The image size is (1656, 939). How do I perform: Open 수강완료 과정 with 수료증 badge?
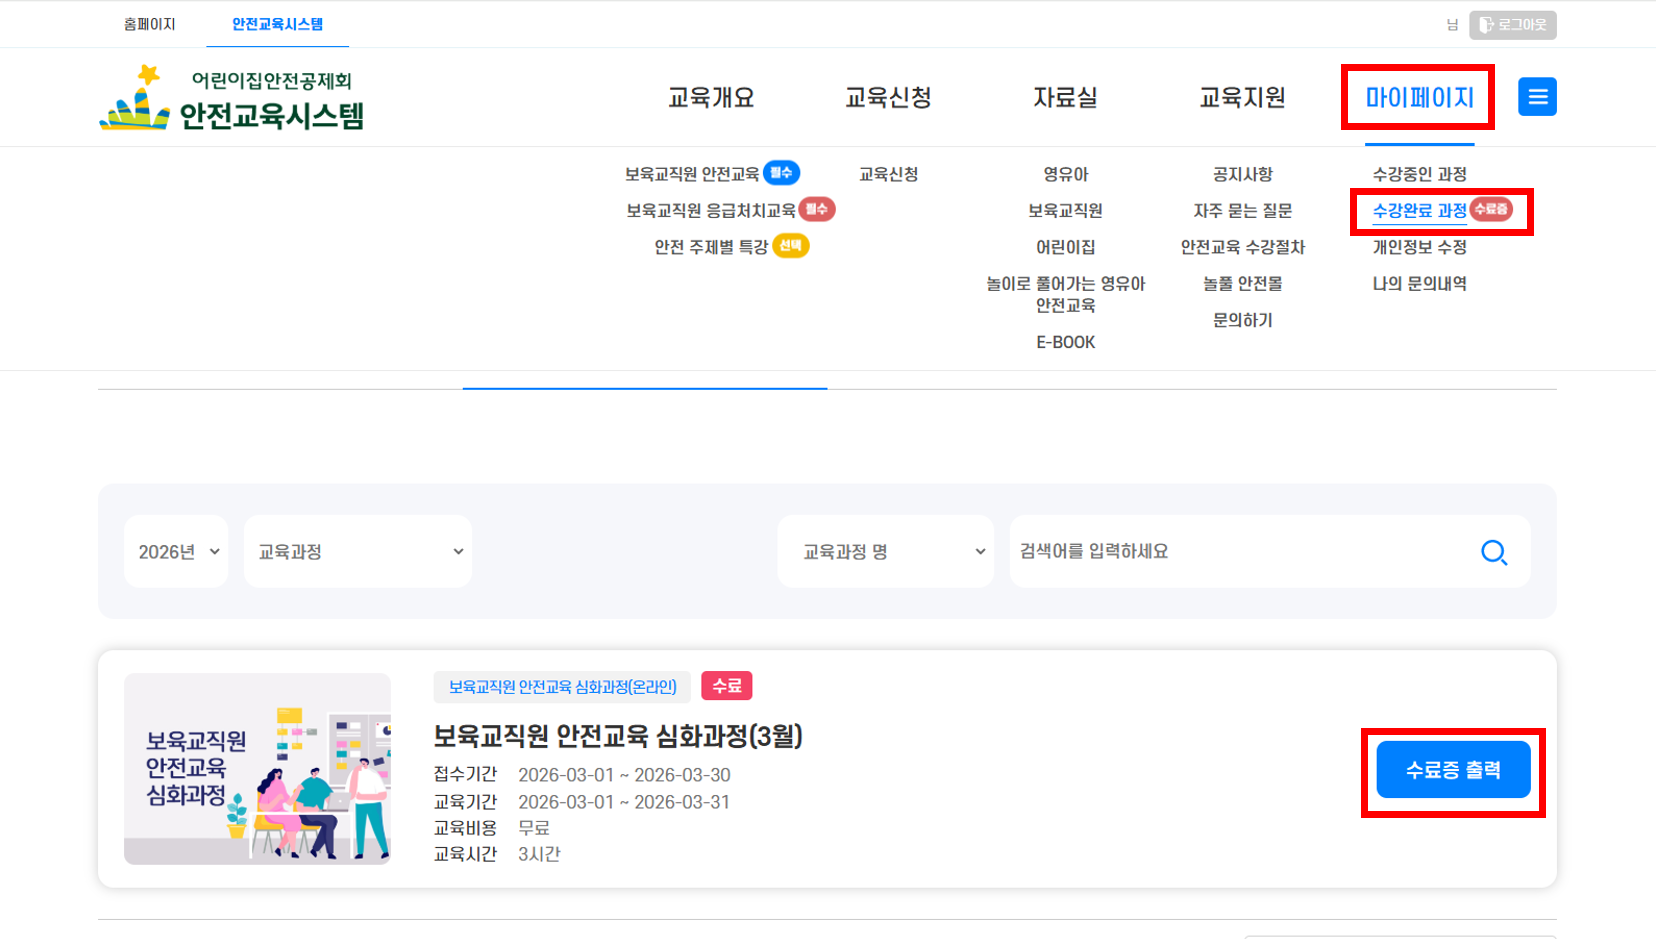(x=1419, y=211)
